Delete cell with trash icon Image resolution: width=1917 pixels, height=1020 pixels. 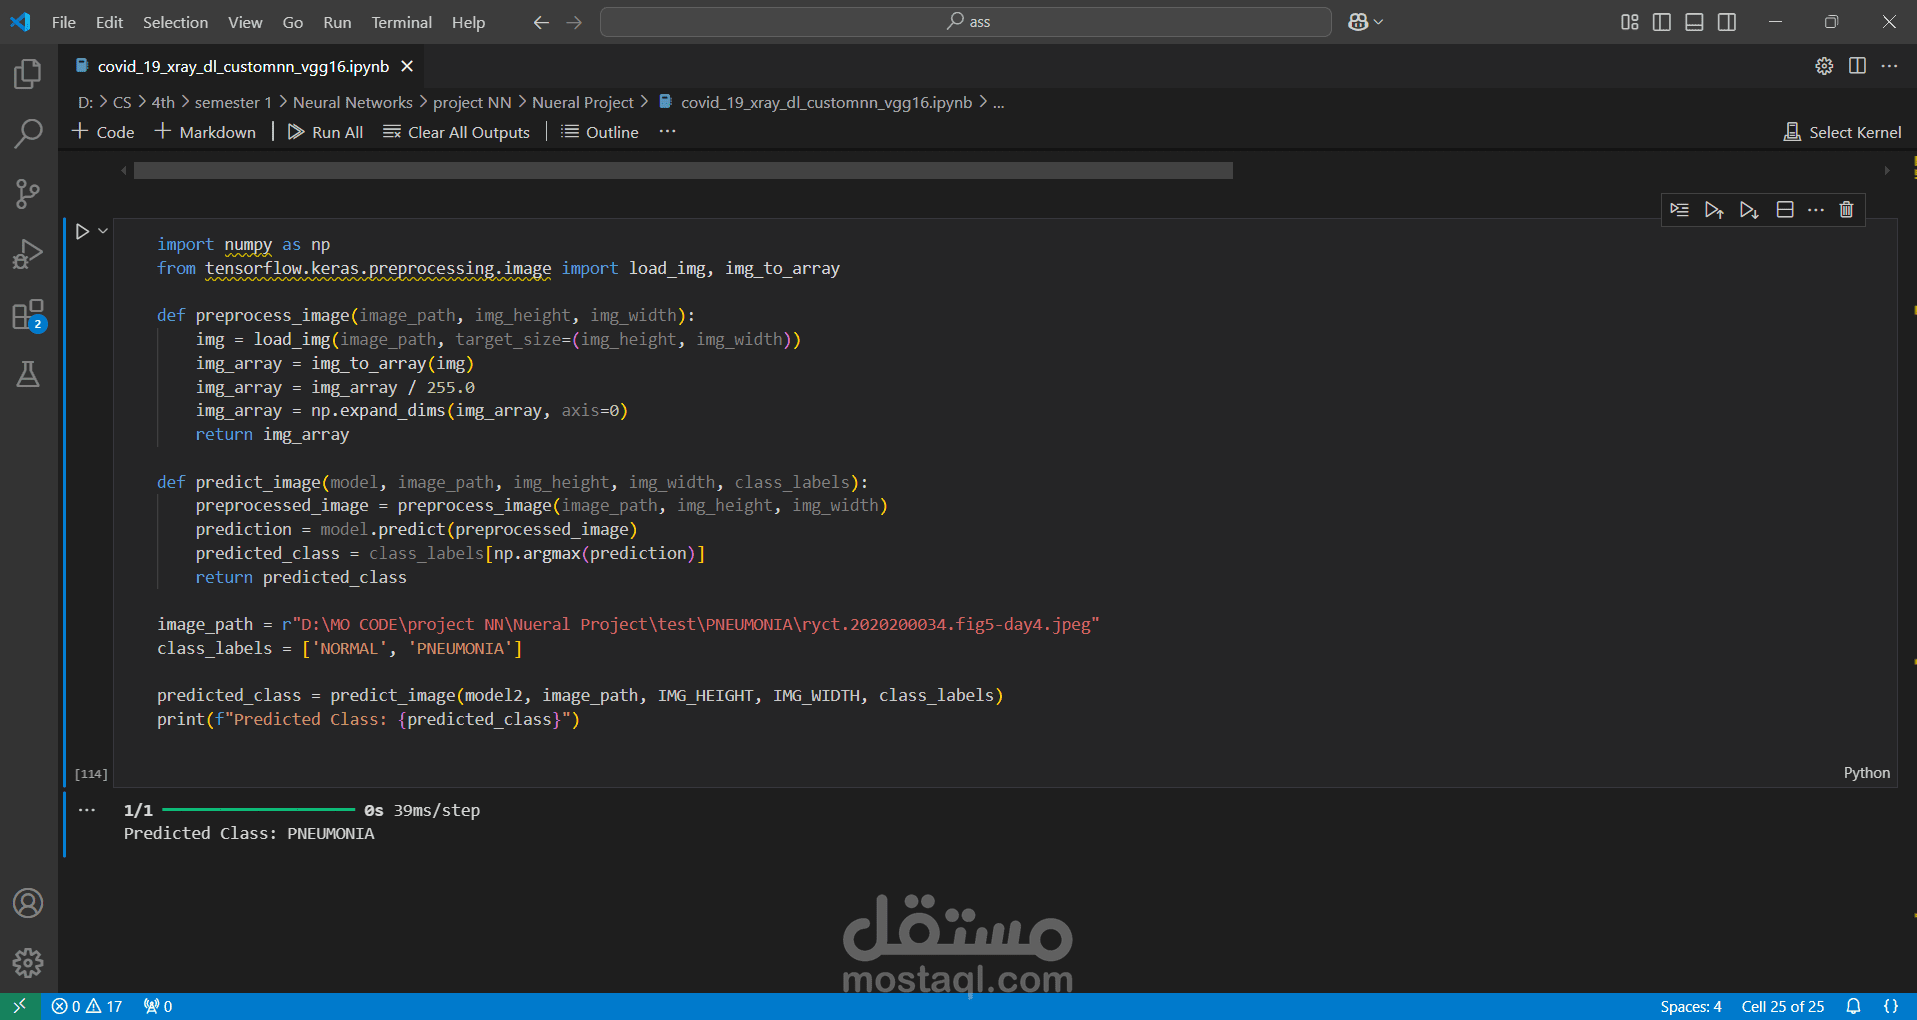tap(1847, 210)
